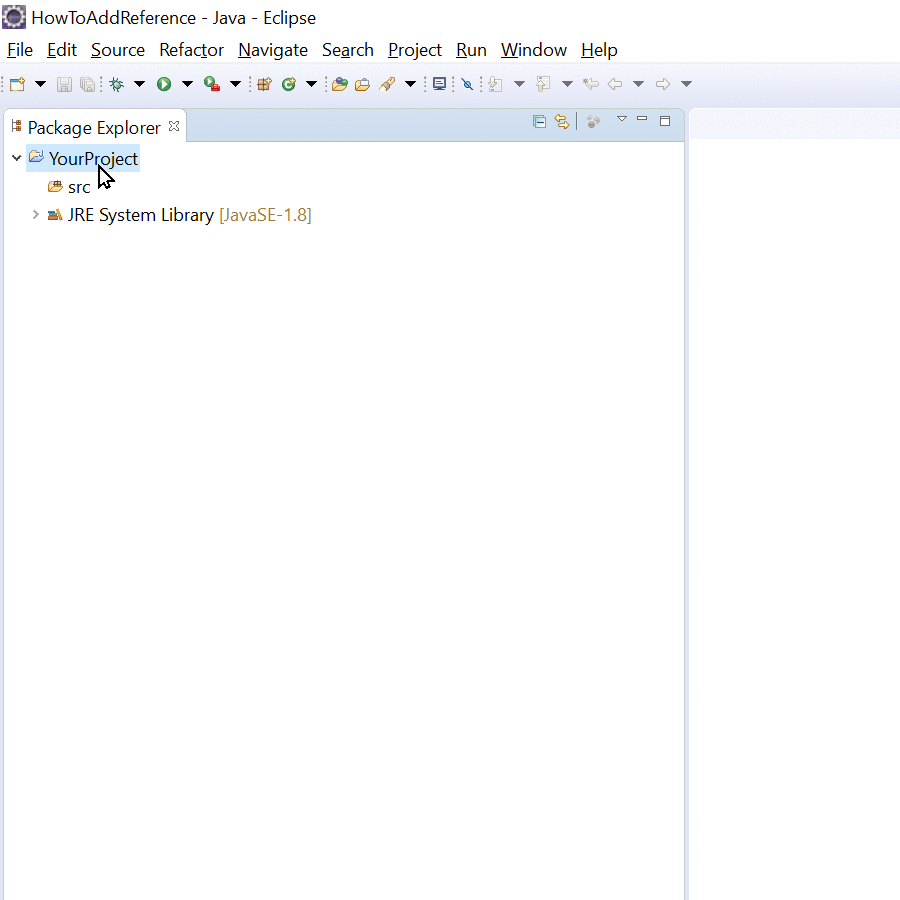
Task: Click the Save All toolbar icon
Action: click(x=88, y=84)
